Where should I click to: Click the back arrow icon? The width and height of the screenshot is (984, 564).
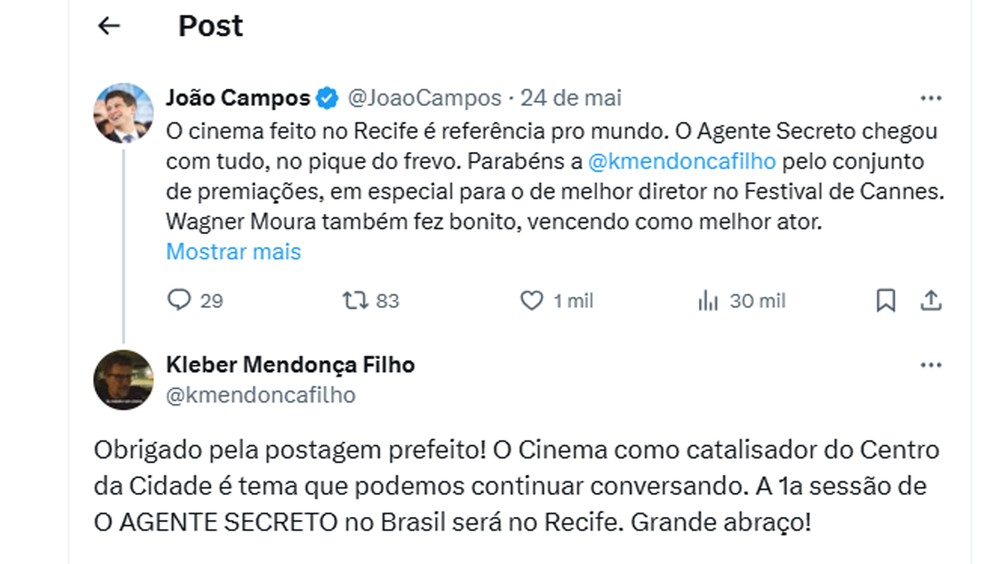[x=109, y=27]
